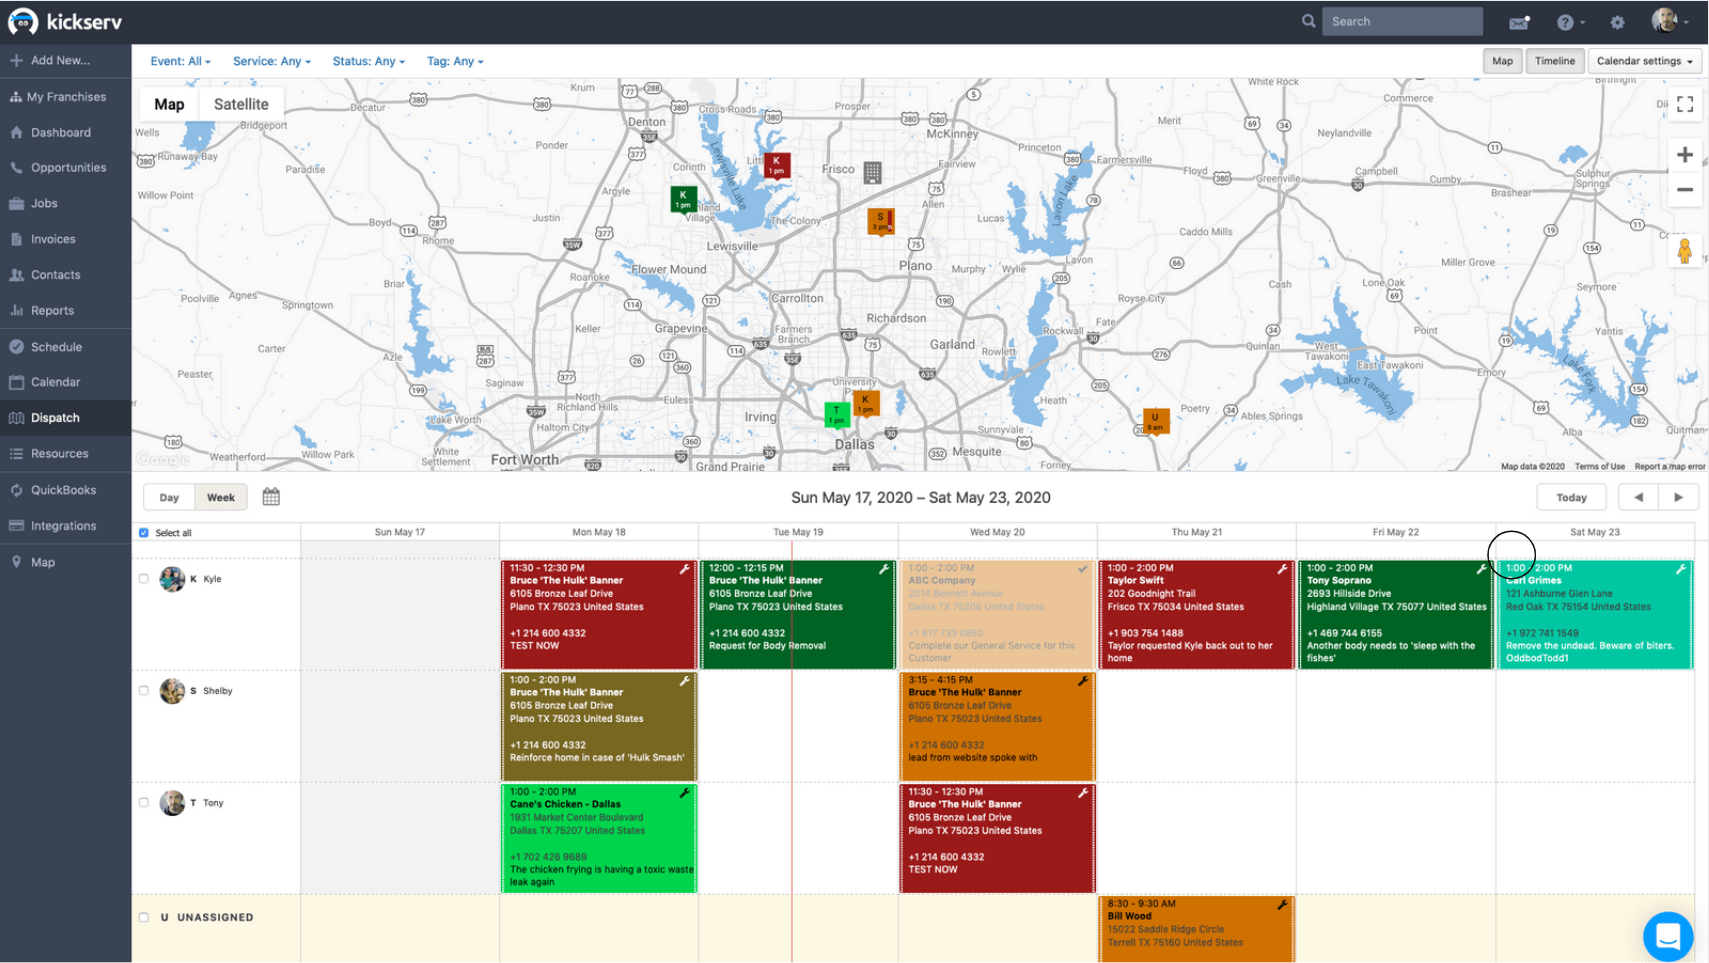Open the date picker calendar icon
Screen dimensions: 1709x963
271,497
